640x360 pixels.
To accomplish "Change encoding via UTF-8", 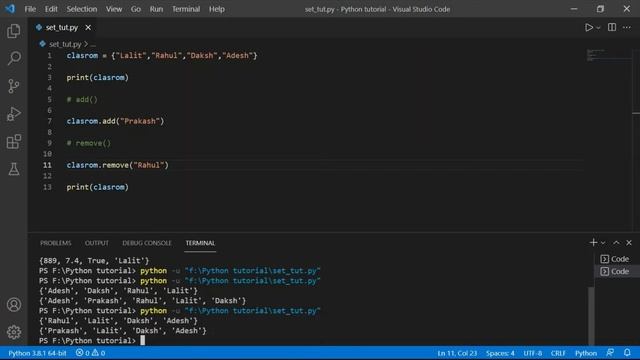I will (x=533, y=353).
